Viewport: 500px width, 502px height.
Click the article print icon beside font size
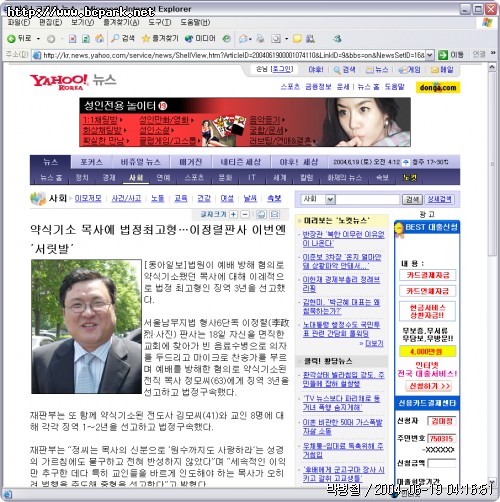(262, 214)
